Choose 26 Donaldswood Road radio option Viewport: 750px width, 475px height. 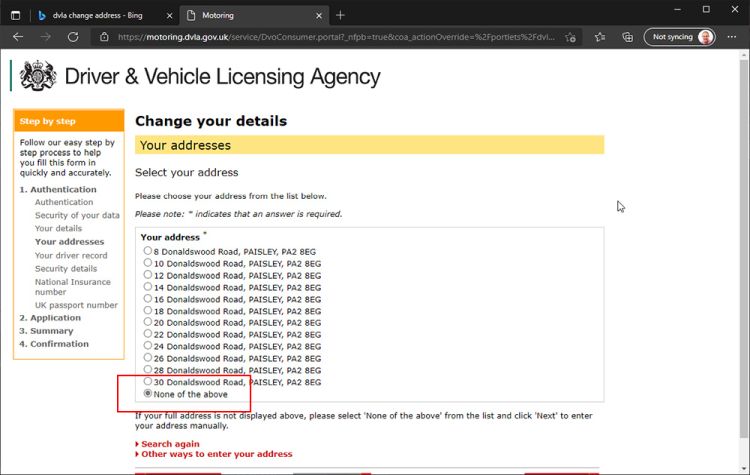(x=148, y=357)
